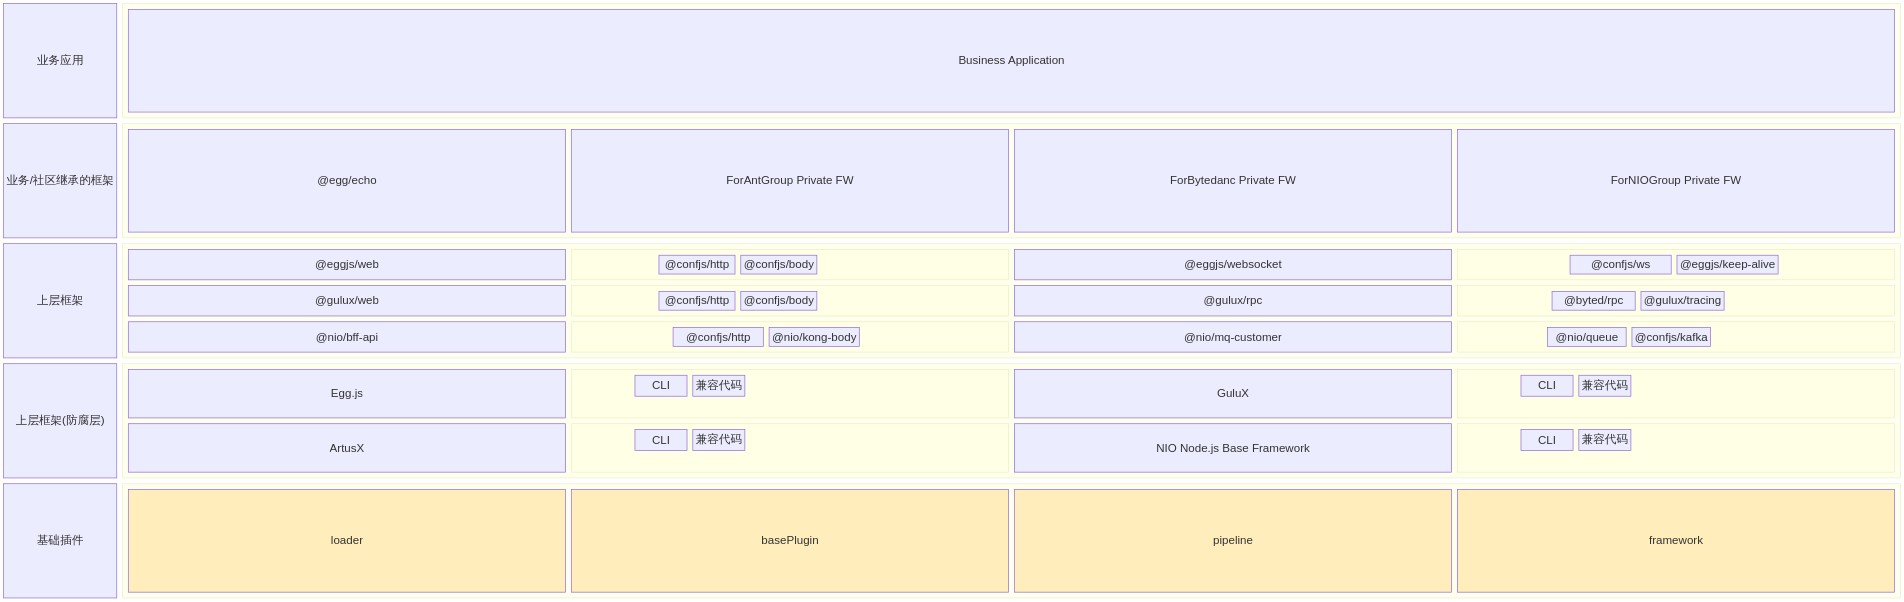
Task: Select 兼容代码 between ArtusX and NIO Node.js
Action: [x=719, y=440]
